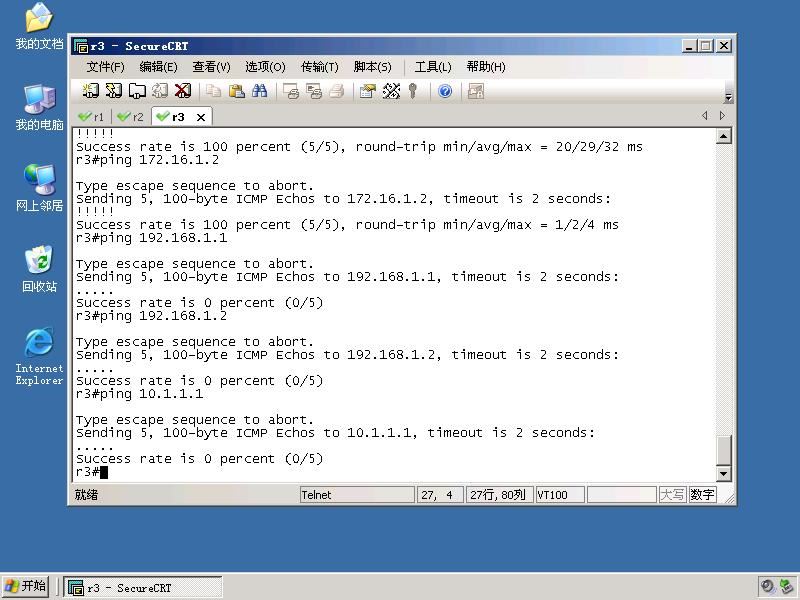Click Connect in Tab toolbar icon
This screenshot has width=800, height=600.
(137, 91)
